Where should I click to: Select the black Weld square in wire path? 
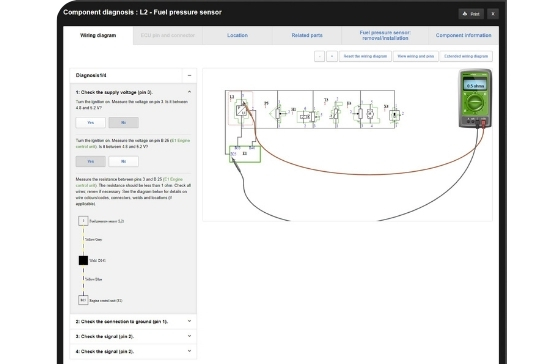83,260
